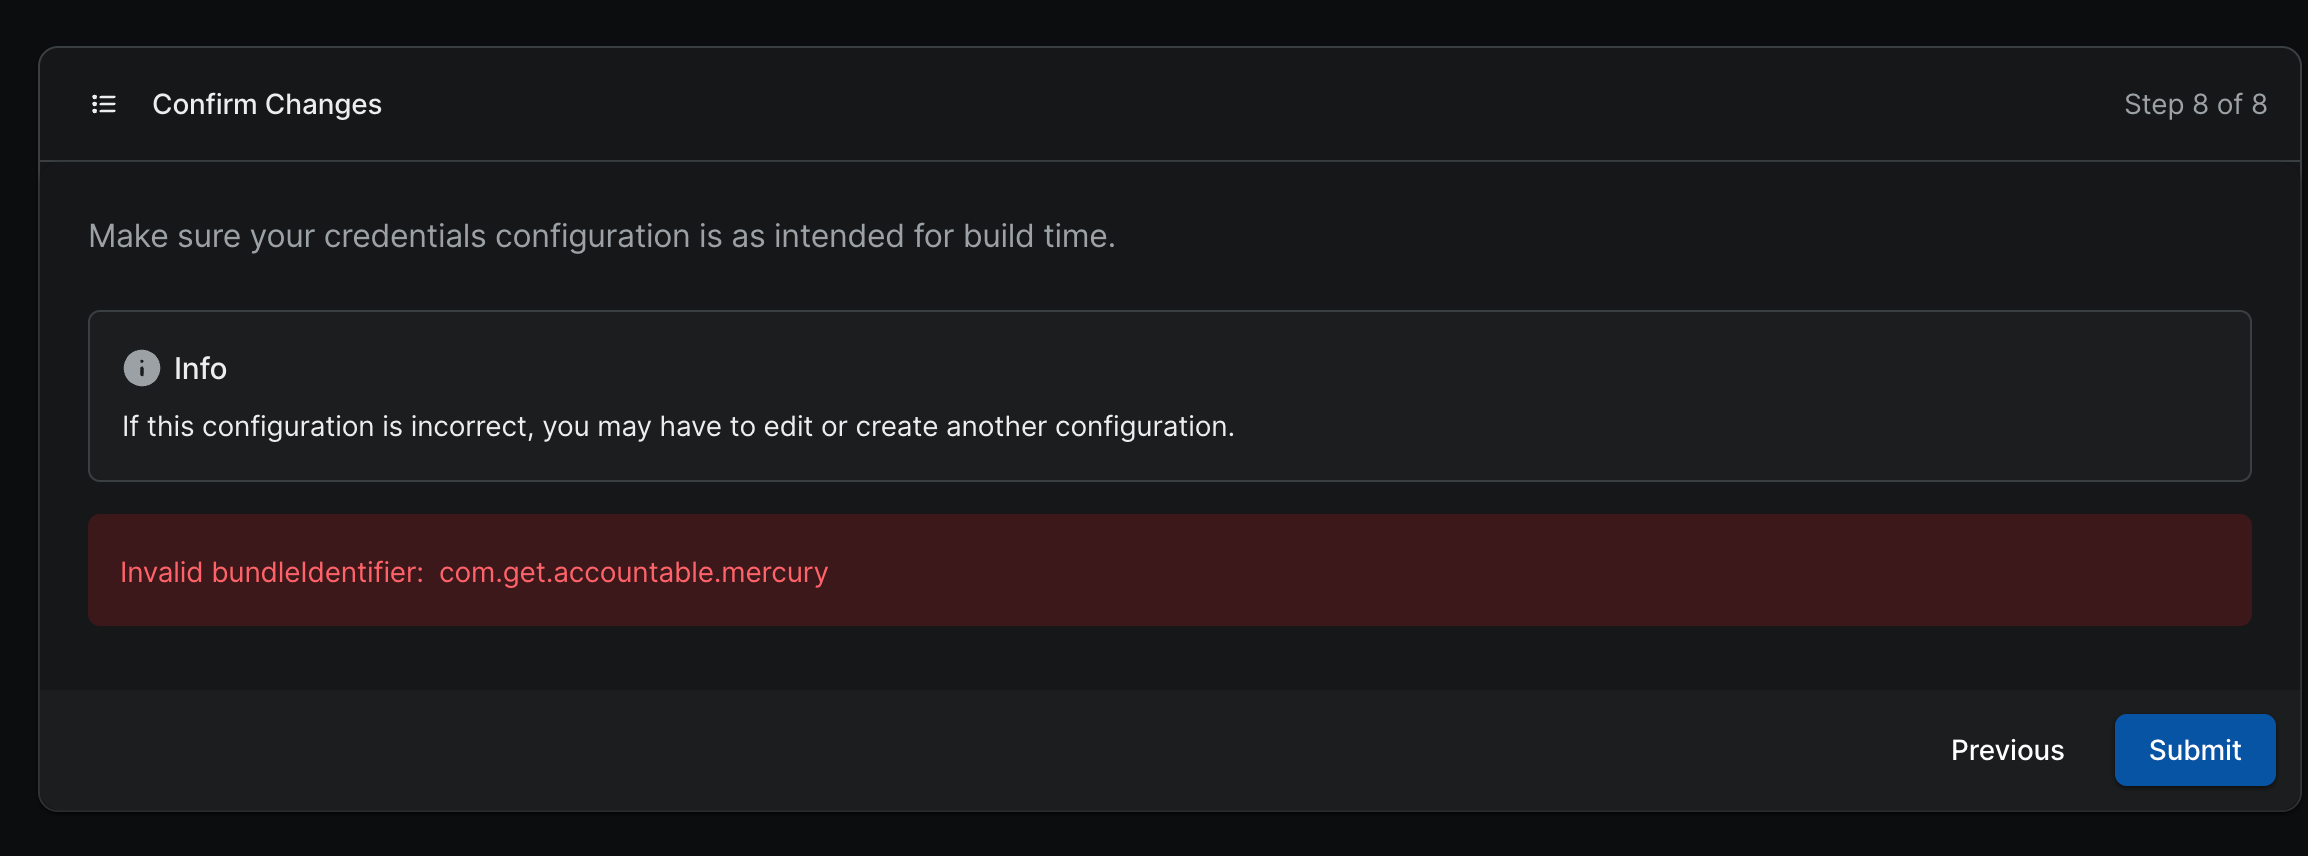Click the com.get.accountable.mercury error text
The width and height of the screenshot is (2308, 856).
(632, 571)
